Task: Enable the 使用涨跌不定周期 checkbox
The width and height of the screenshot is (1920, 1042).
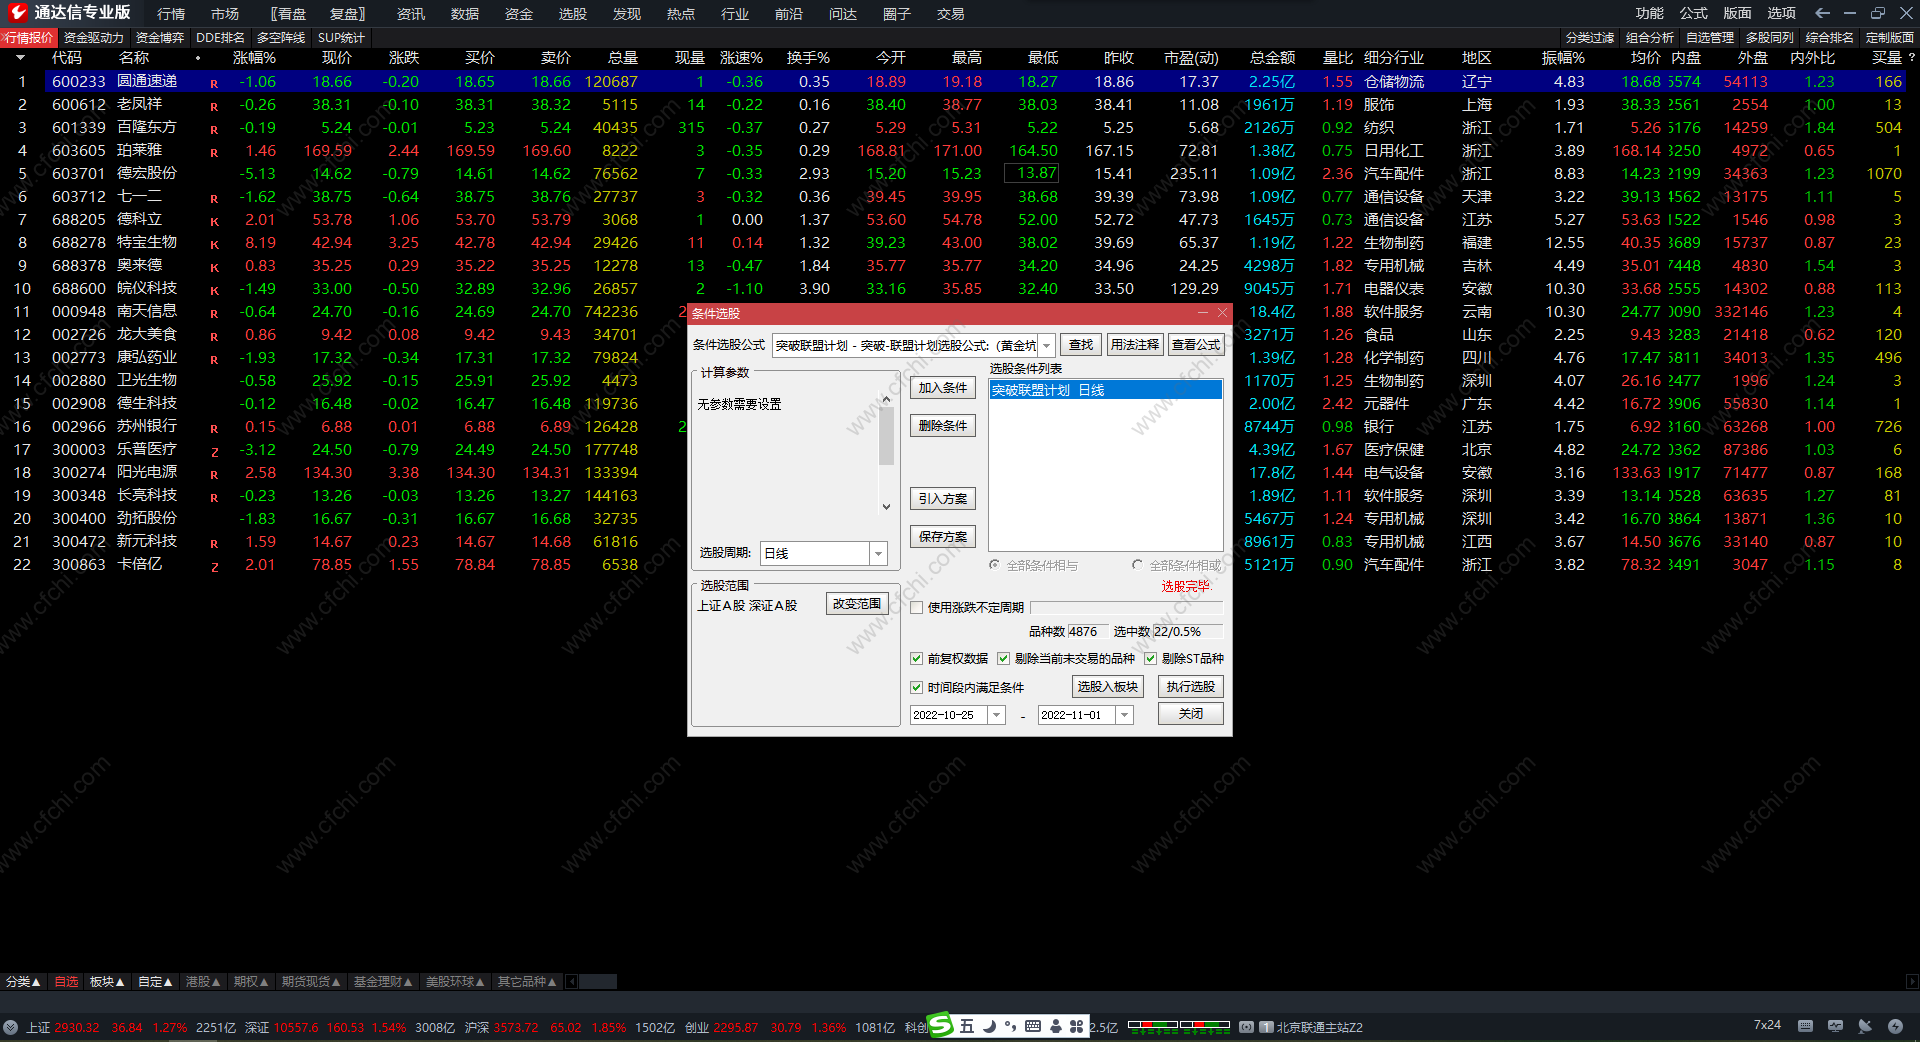Action: (916, 608)
